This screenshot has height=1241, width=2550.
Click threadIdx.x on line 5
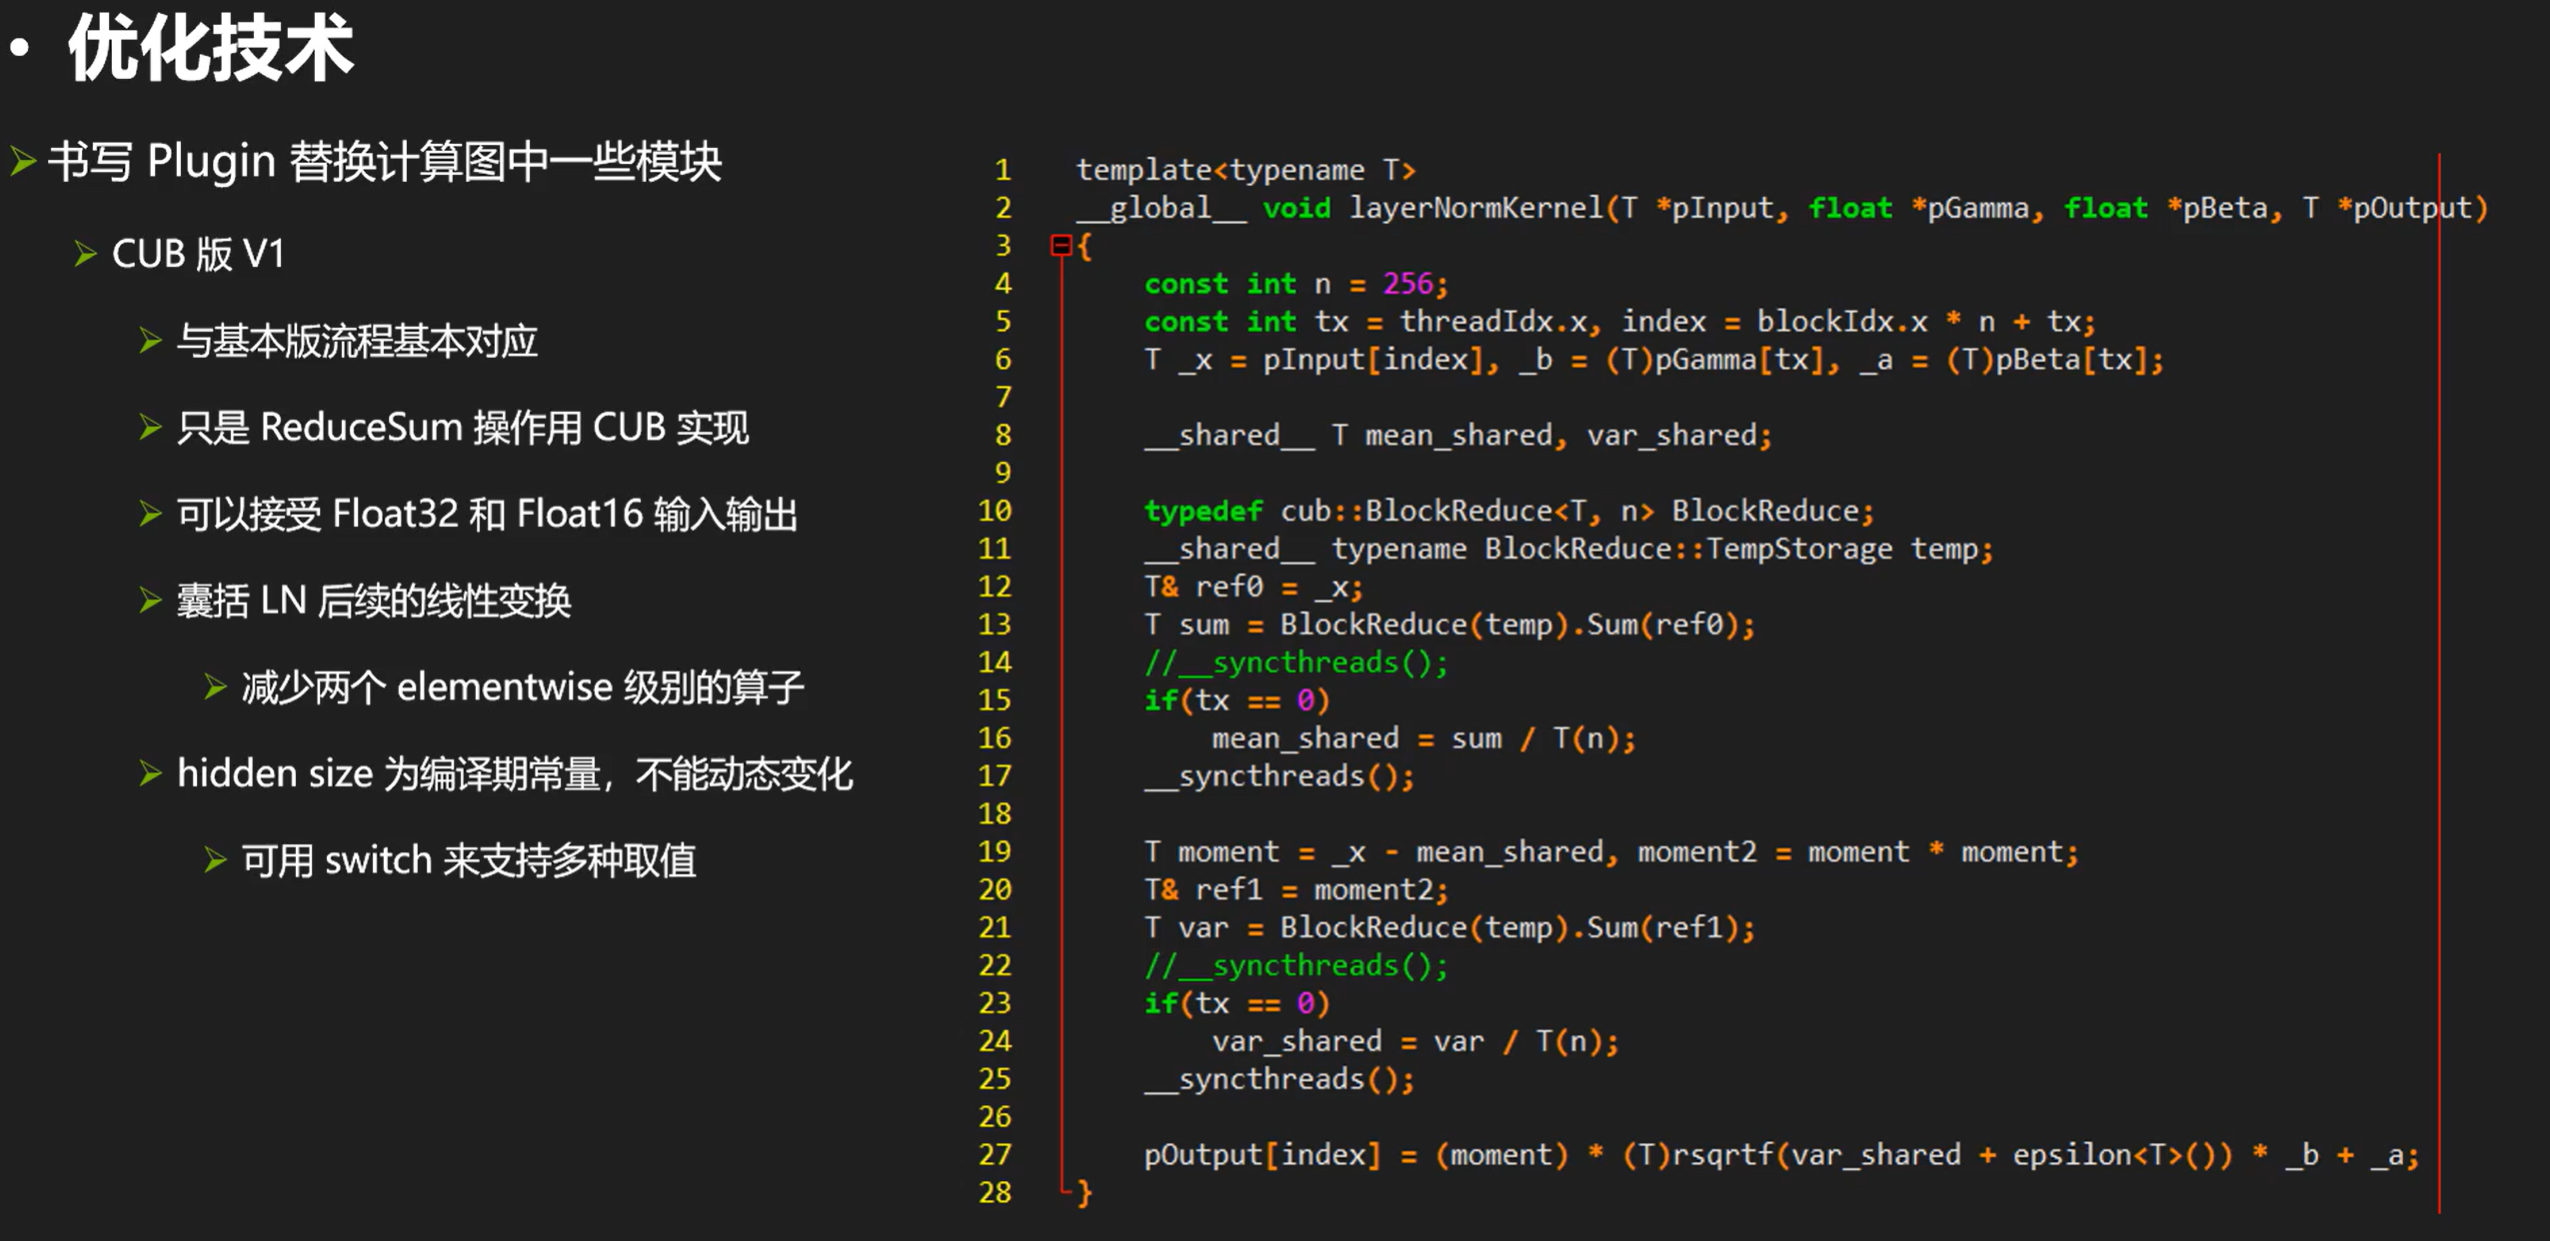1493,322
